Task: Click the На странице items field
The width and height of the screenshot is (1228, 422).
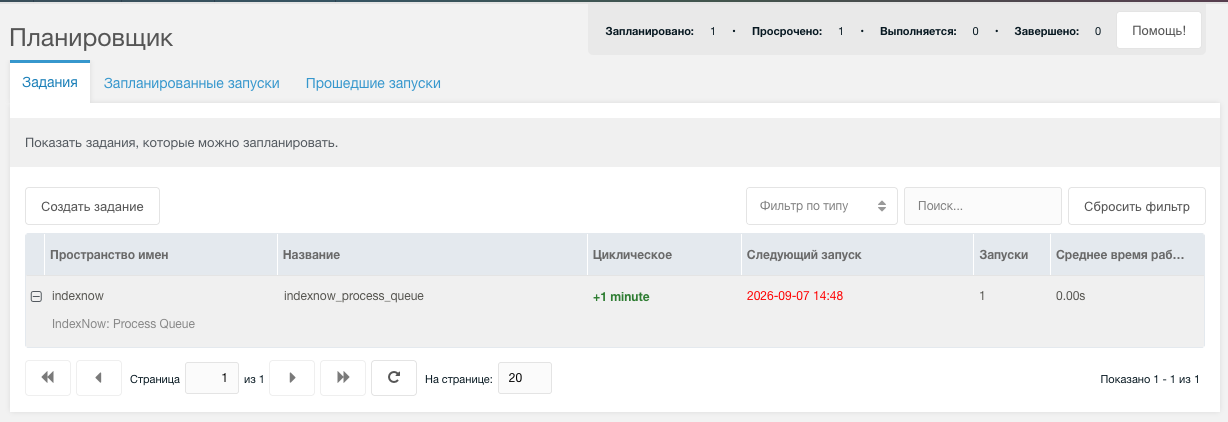Action: 525,378
